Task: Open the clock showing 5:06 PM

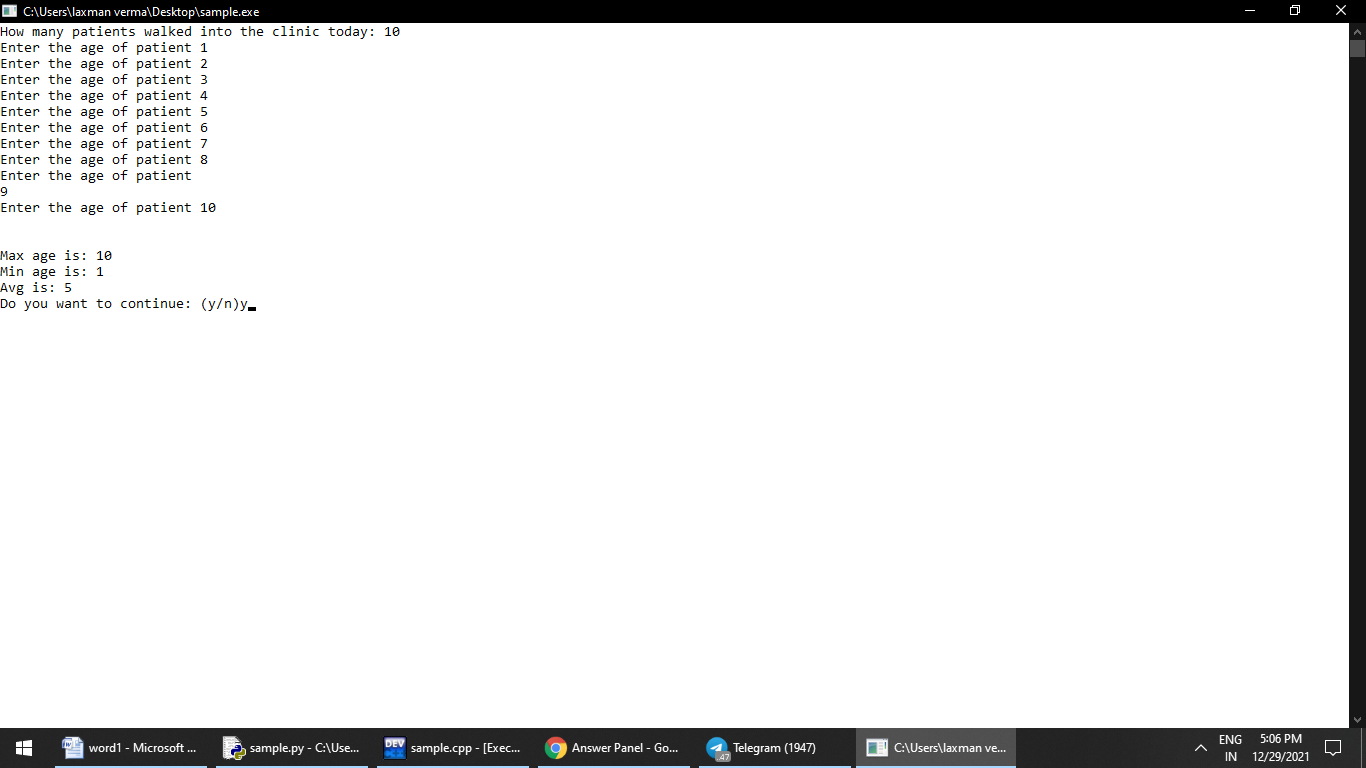Action: (x=1281, y=748)
